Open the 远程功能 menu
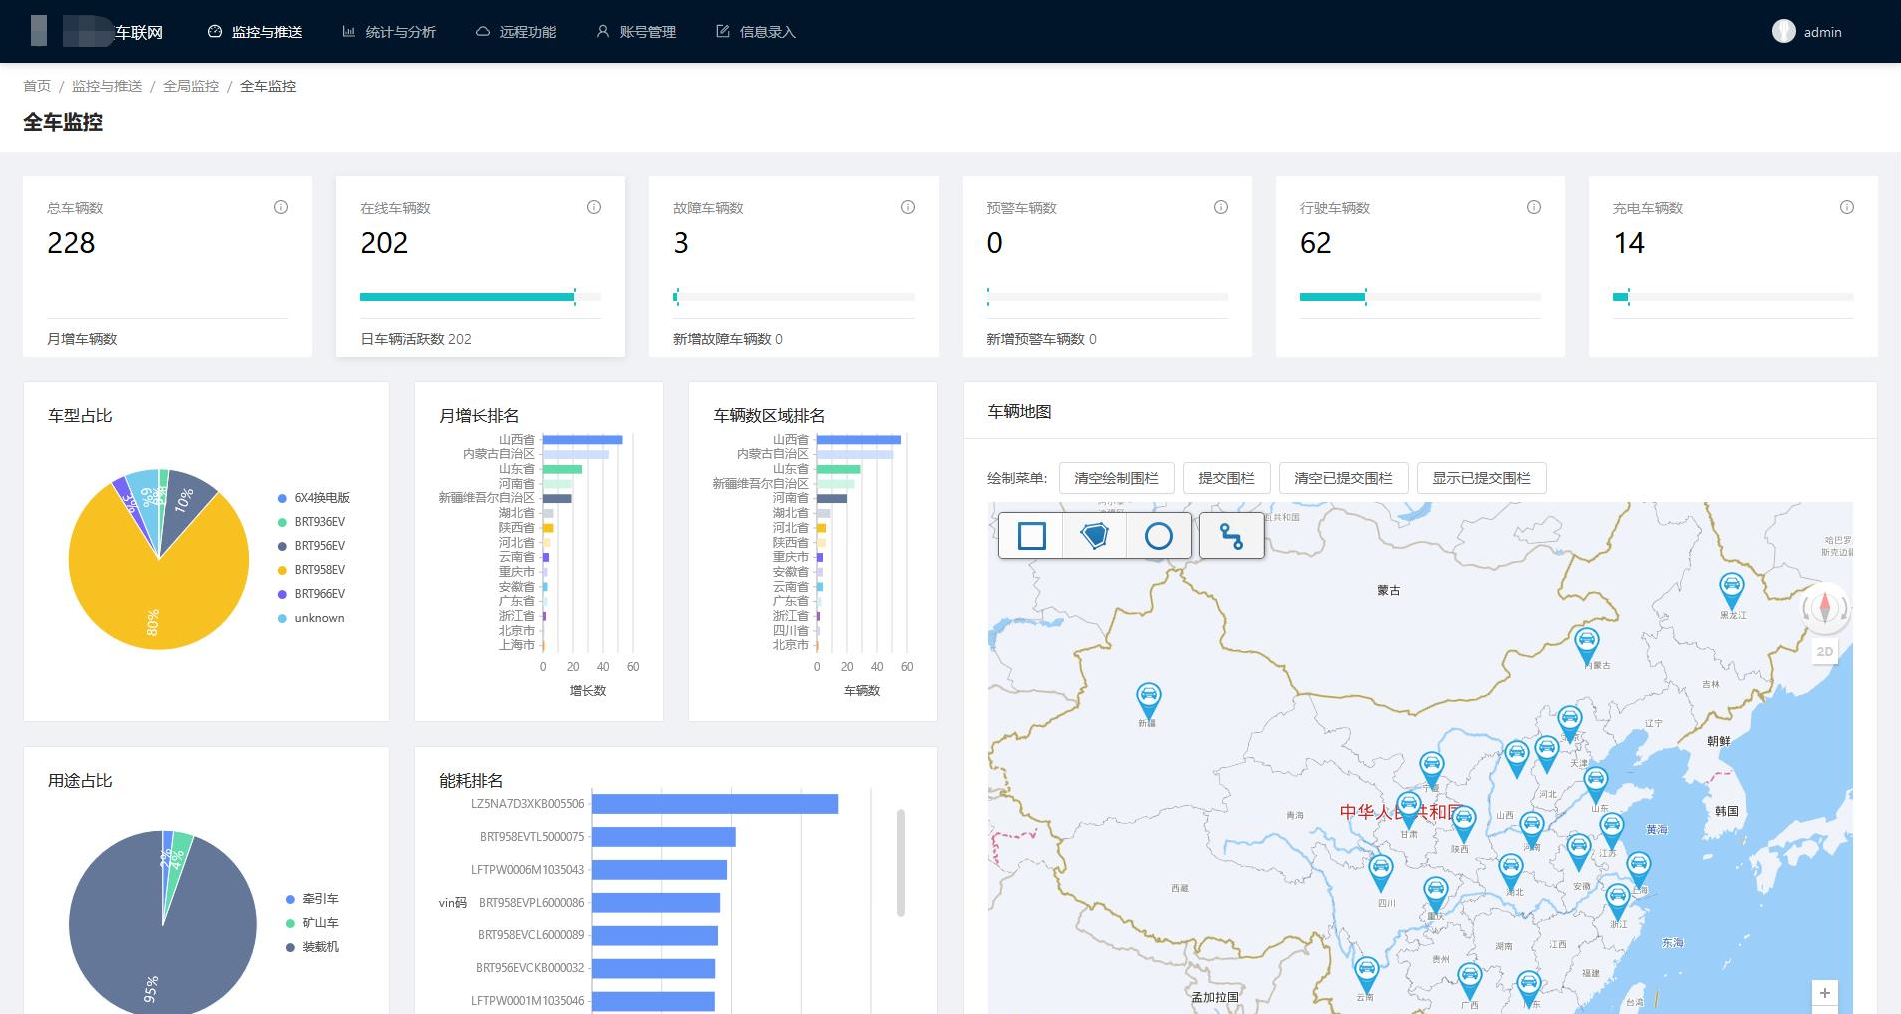 [516, 32]
